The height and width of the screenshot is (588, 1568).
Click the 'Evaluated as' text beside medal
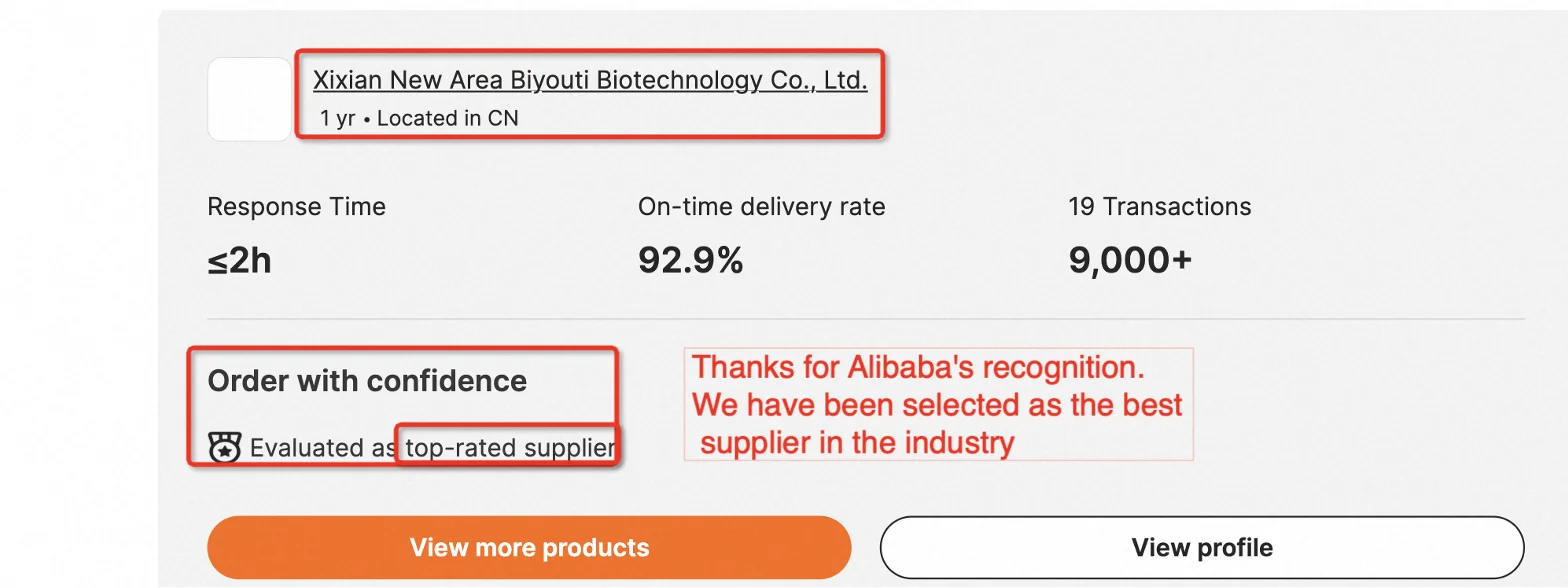point(322,448)
